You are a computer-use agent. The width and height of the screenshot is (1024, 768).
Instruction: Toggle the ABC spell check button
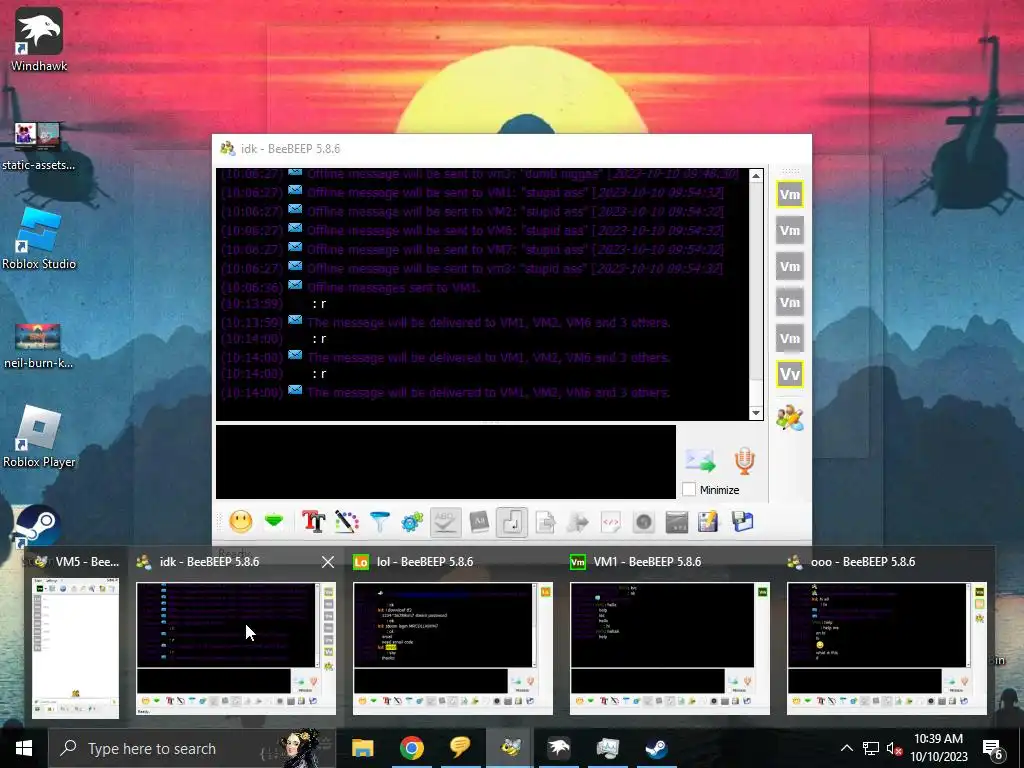coord(445,522)
